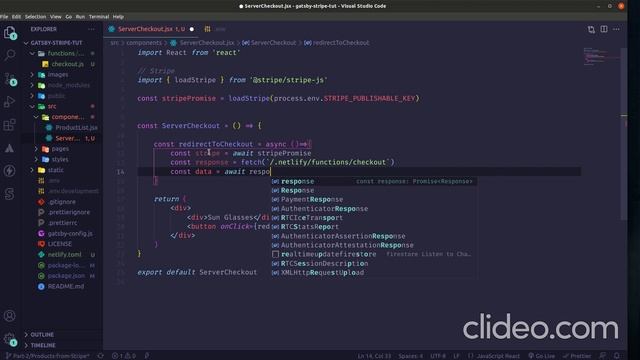
Task: Open the Selection menu
Action: pyautogui.click(x=36, y=17)
